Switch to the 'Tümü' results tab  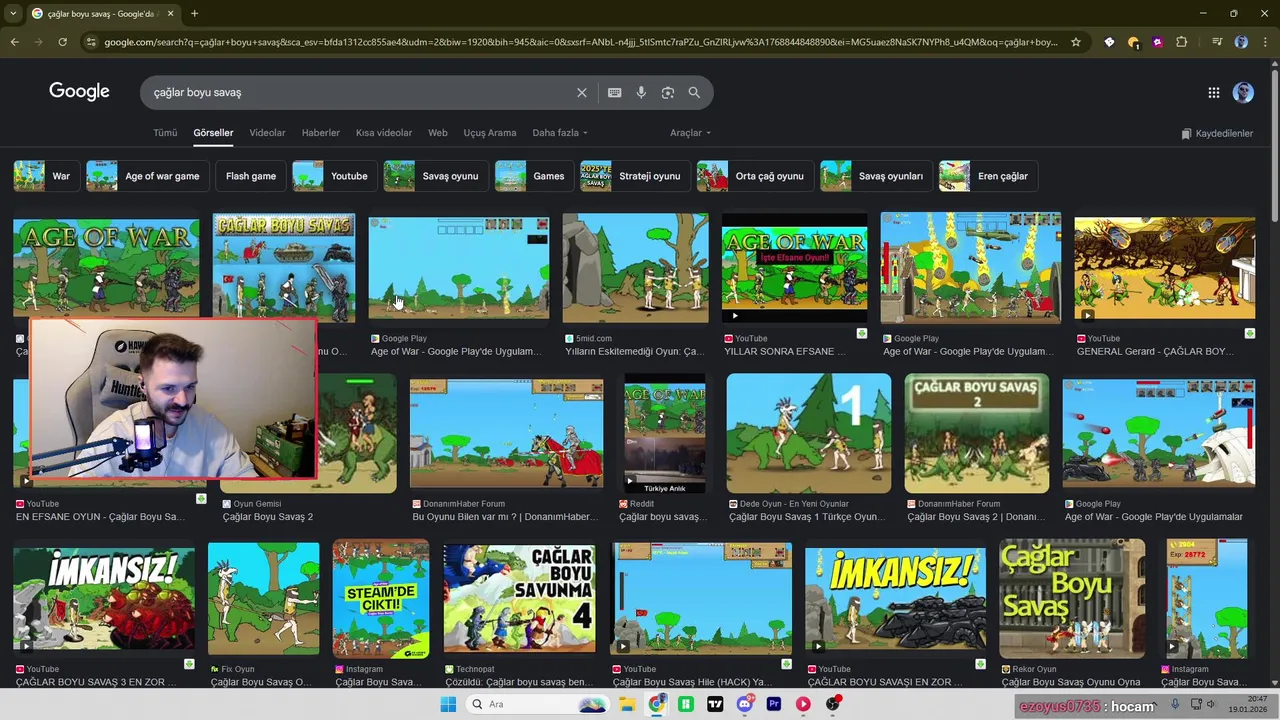(165, 133)
